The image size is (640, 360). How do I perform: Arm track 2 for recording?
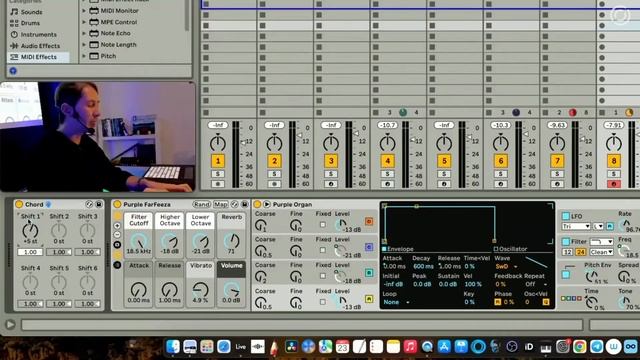pyautogui.click(x=274, y=184)
